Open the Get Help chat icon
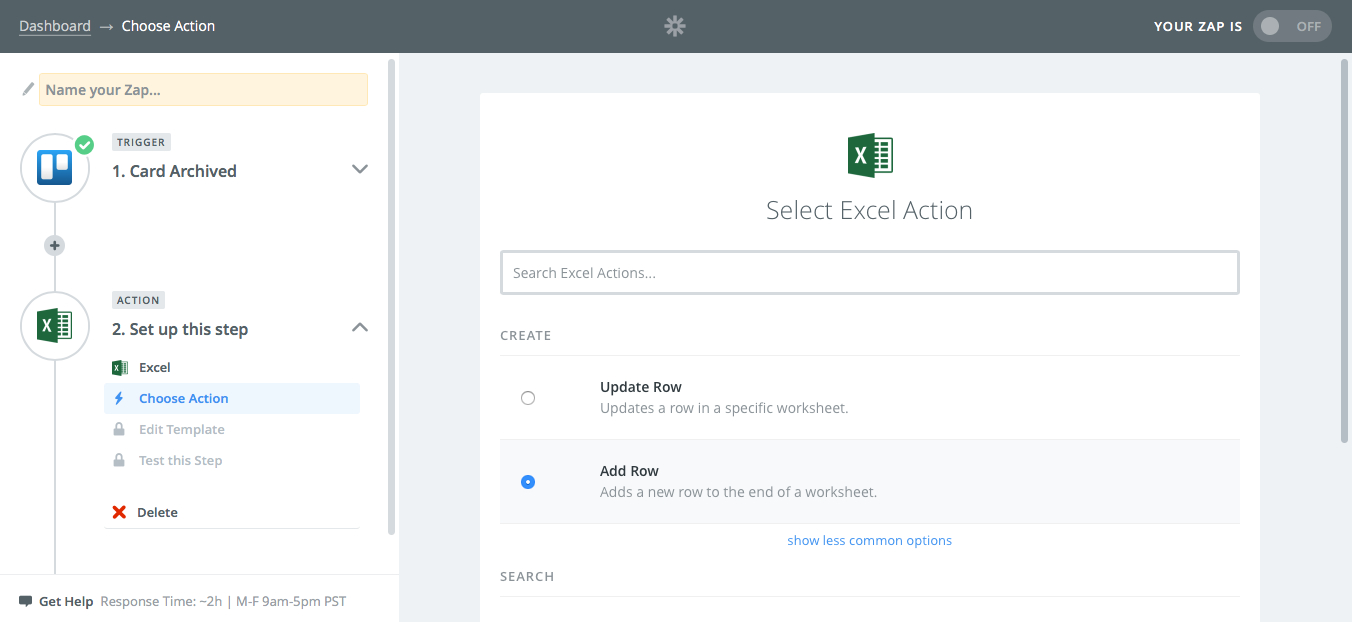Screen dimensions: 1352x622 point(25,601)
